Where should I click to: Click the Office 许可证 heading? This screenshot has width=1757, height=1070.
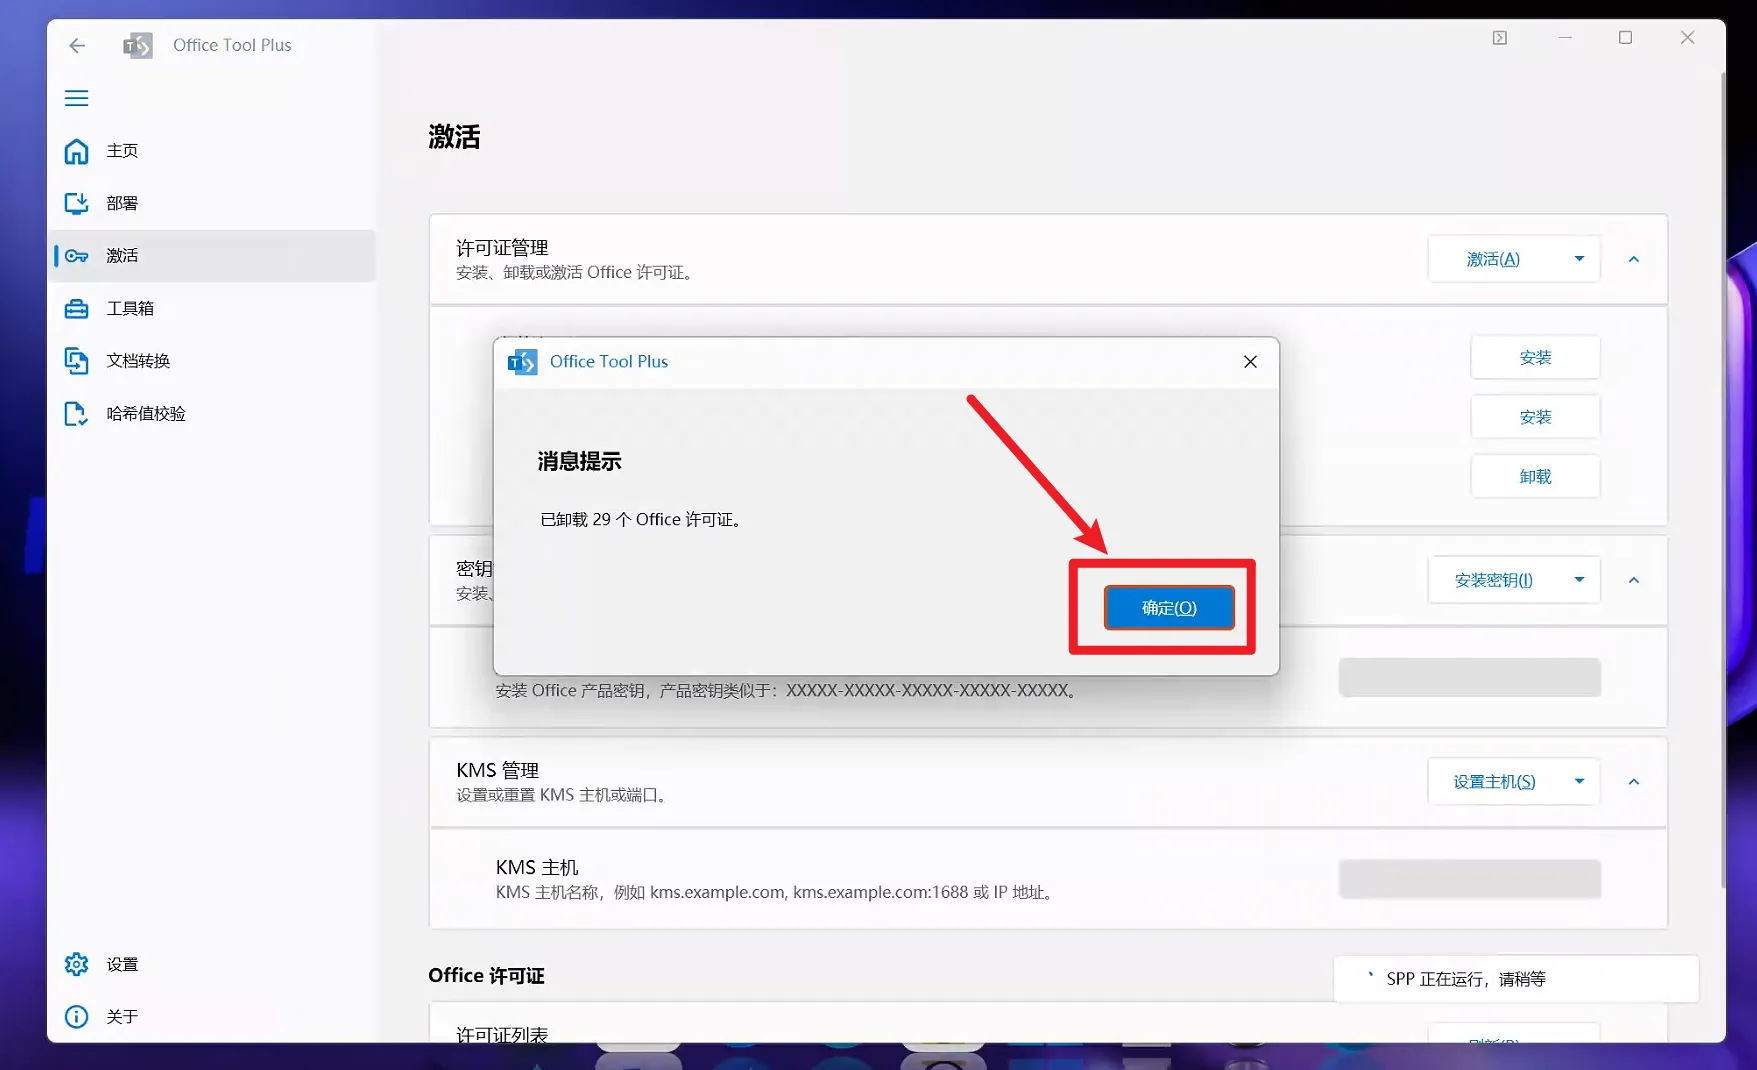(486, 976)
